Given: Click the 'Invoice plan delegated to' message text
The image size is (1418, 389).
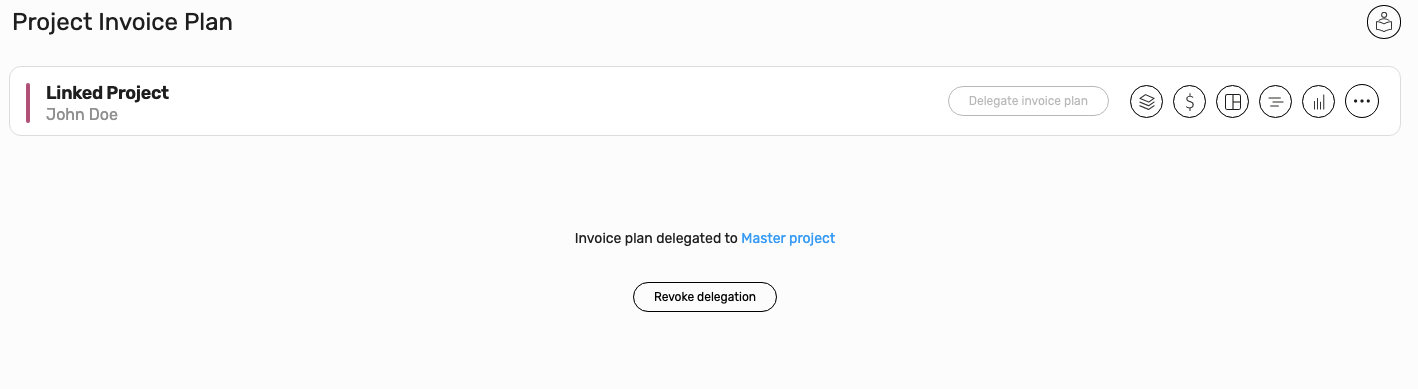Looking at the screenshot, I should [656, 238].
